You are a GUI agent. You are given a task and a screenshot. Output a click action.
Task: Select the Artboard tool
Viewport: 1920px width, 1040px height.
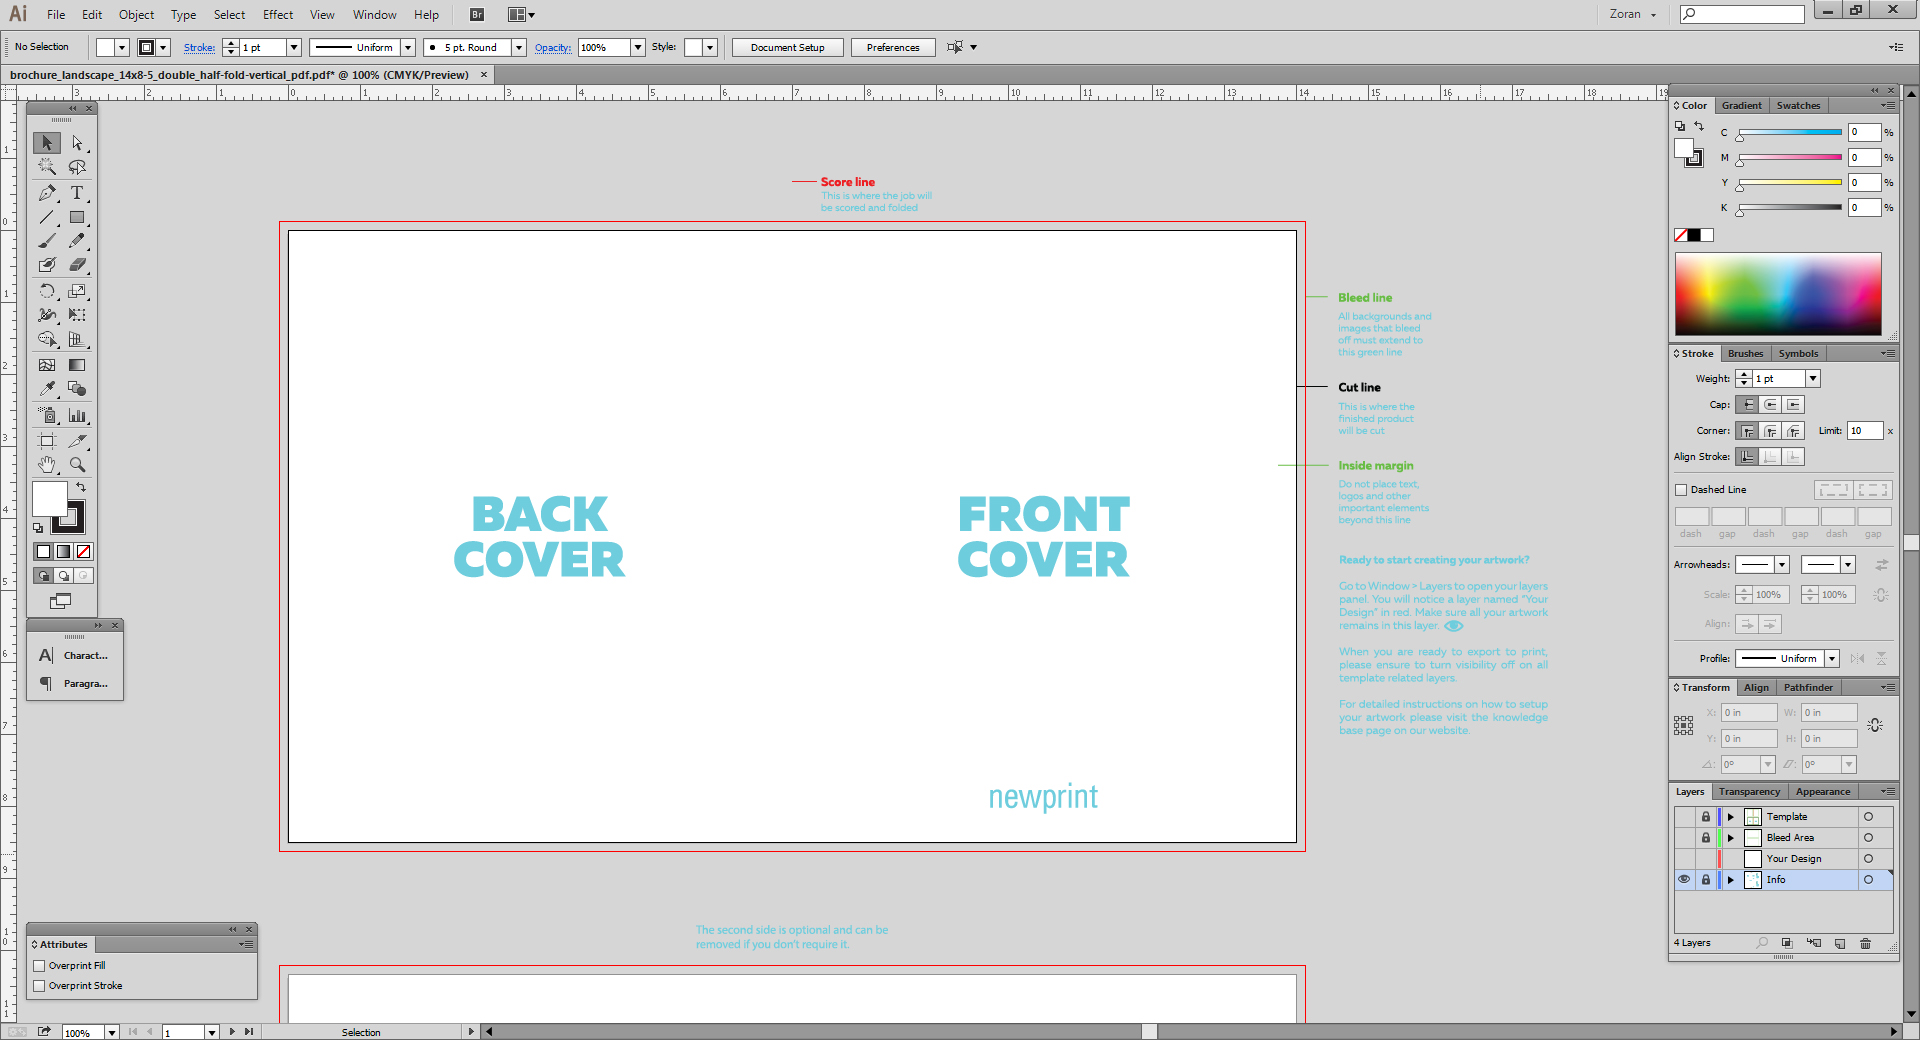click(46, 441)
